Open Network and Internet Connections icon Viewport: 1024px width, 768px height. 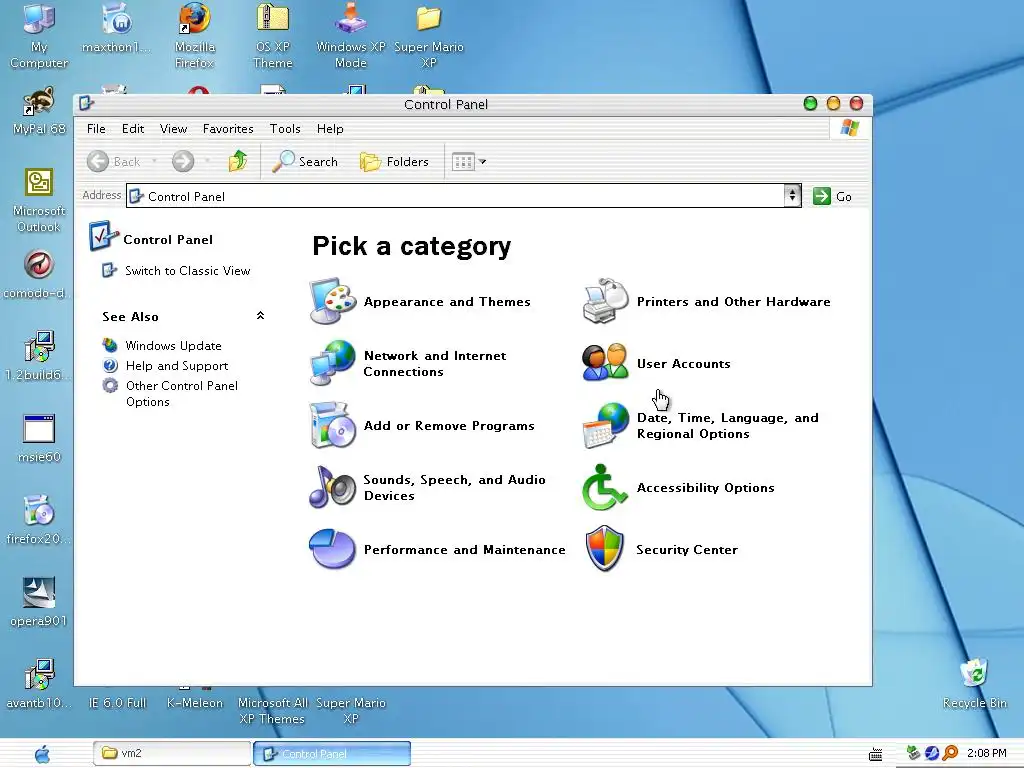(332, 363)
